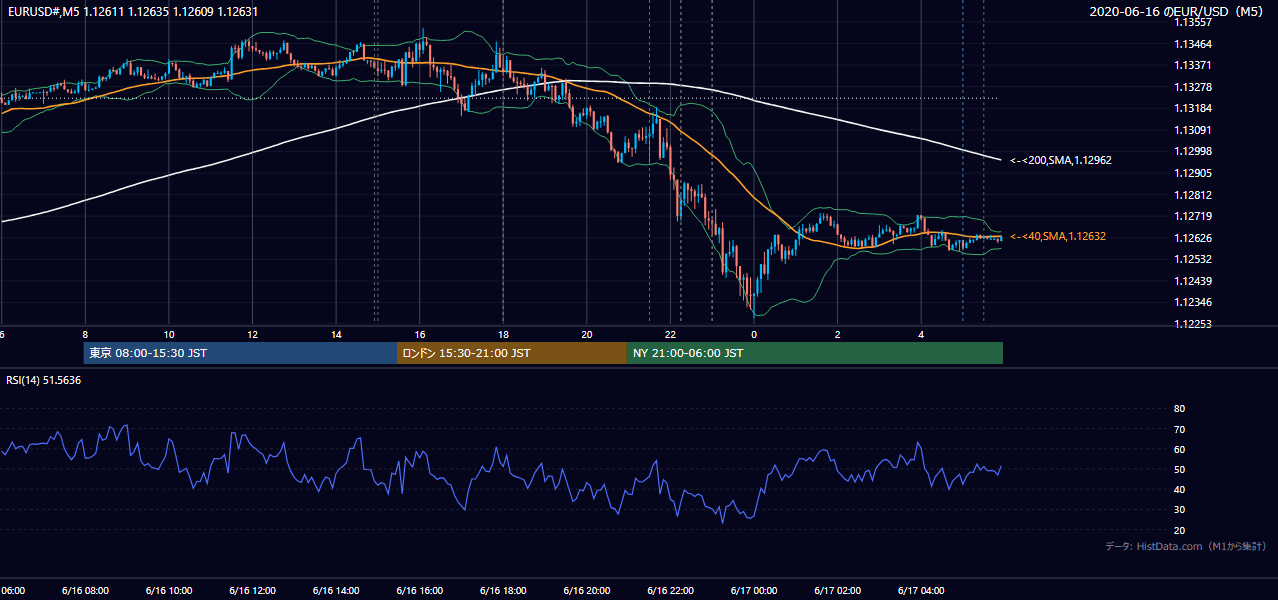The height and width of the screenshot is (600, 1278).
Task: Click RSI scale value 70
Action: click(x=1179, y=429)
